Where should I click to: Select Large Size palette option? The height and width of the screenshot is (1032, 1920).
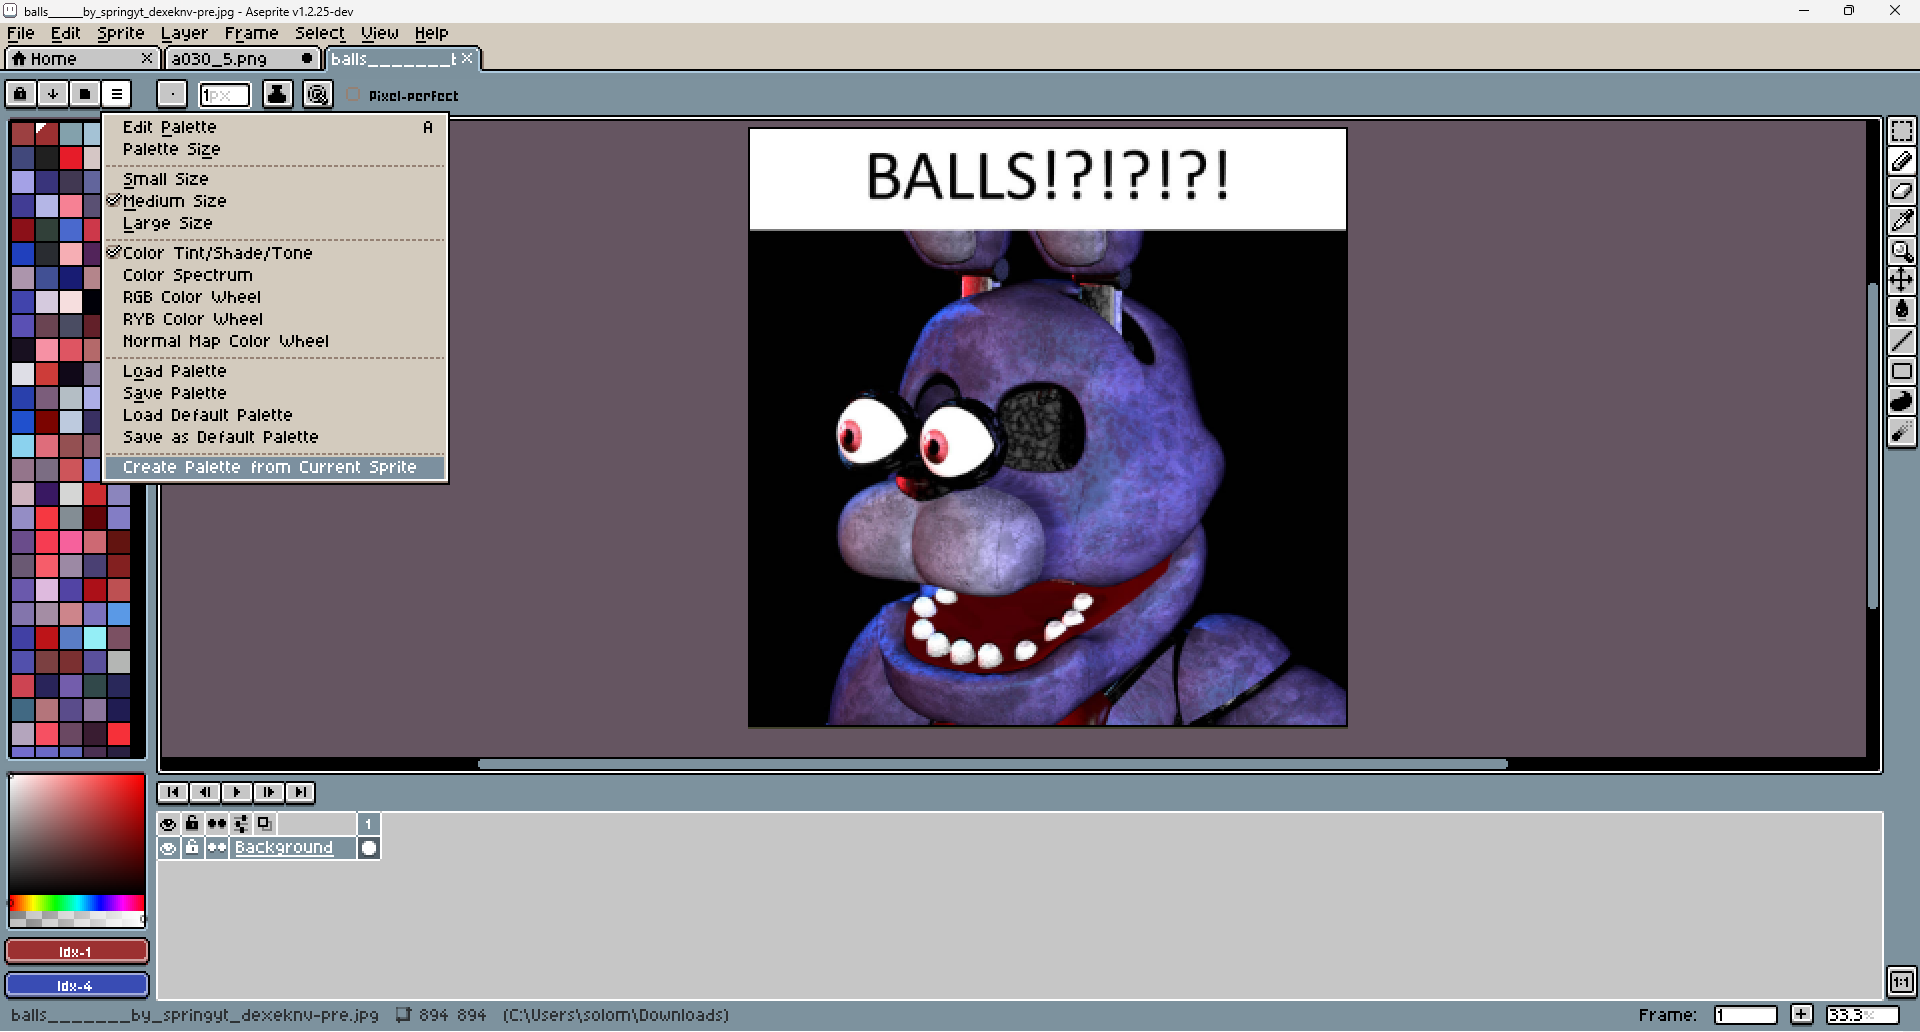(275, 223)
